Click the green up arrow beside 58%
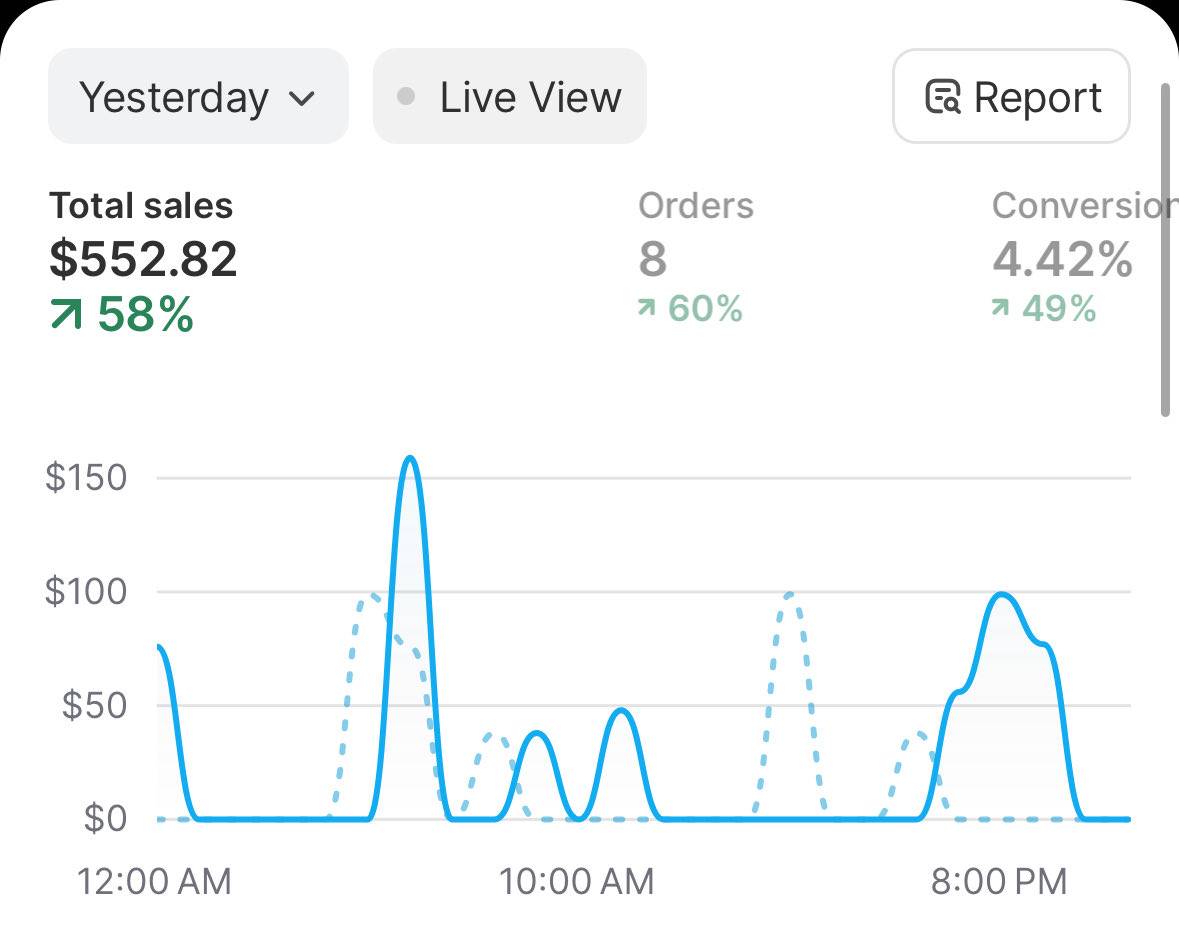The height and width of the screenshot is (927, 1179). pos(66,314)
